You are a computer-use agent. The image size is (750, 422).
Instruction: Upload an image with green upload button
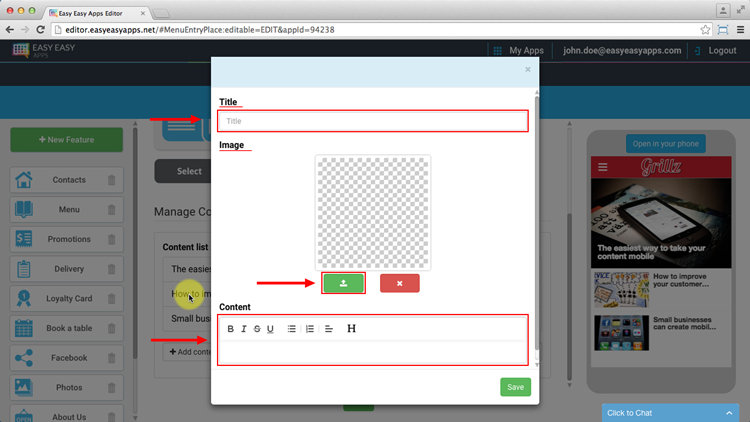pos(343,283)
